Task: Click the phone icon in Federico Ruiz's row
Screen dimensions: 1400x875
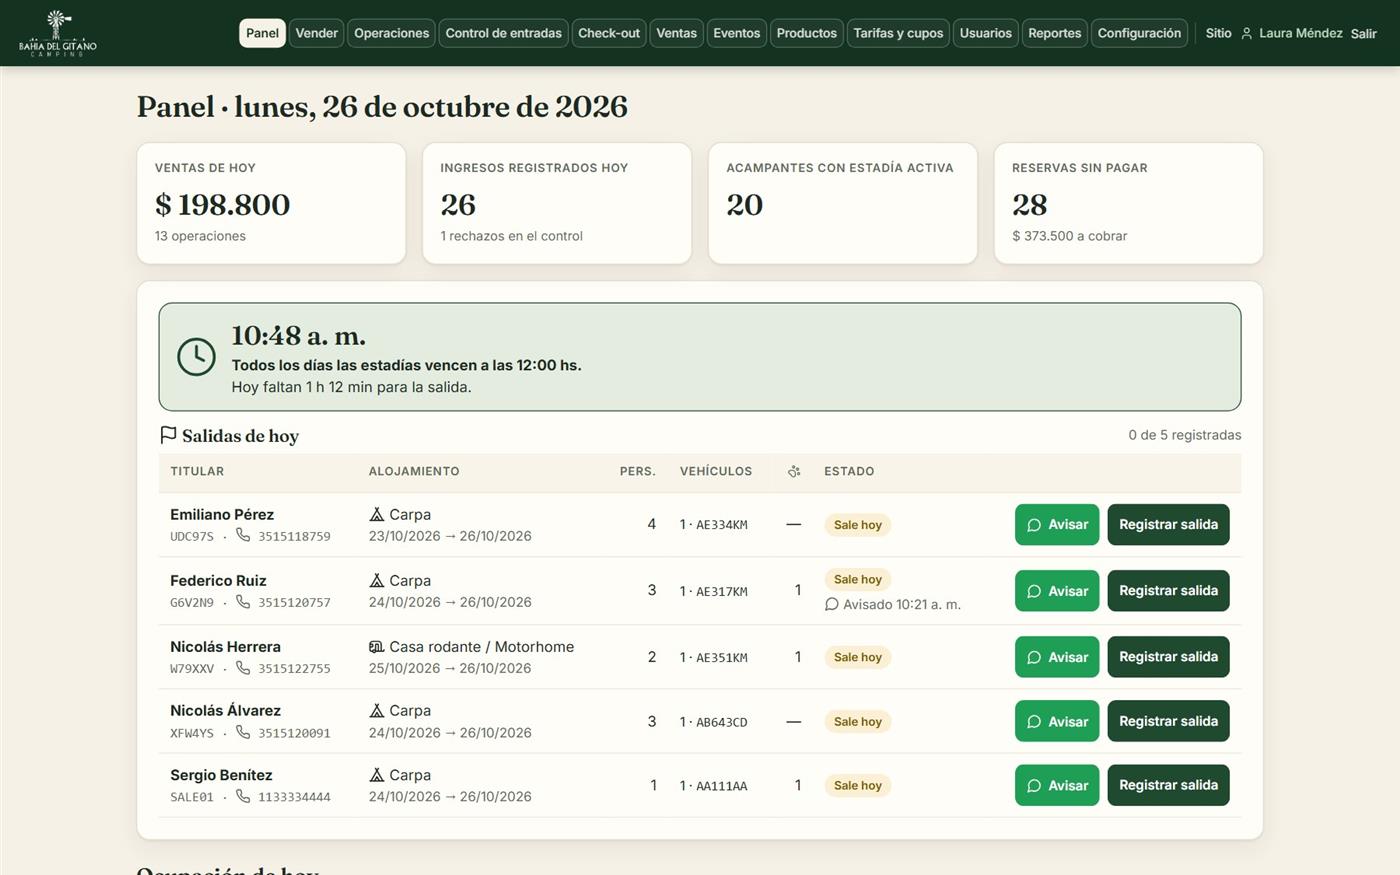Action: tap(243, 601)
